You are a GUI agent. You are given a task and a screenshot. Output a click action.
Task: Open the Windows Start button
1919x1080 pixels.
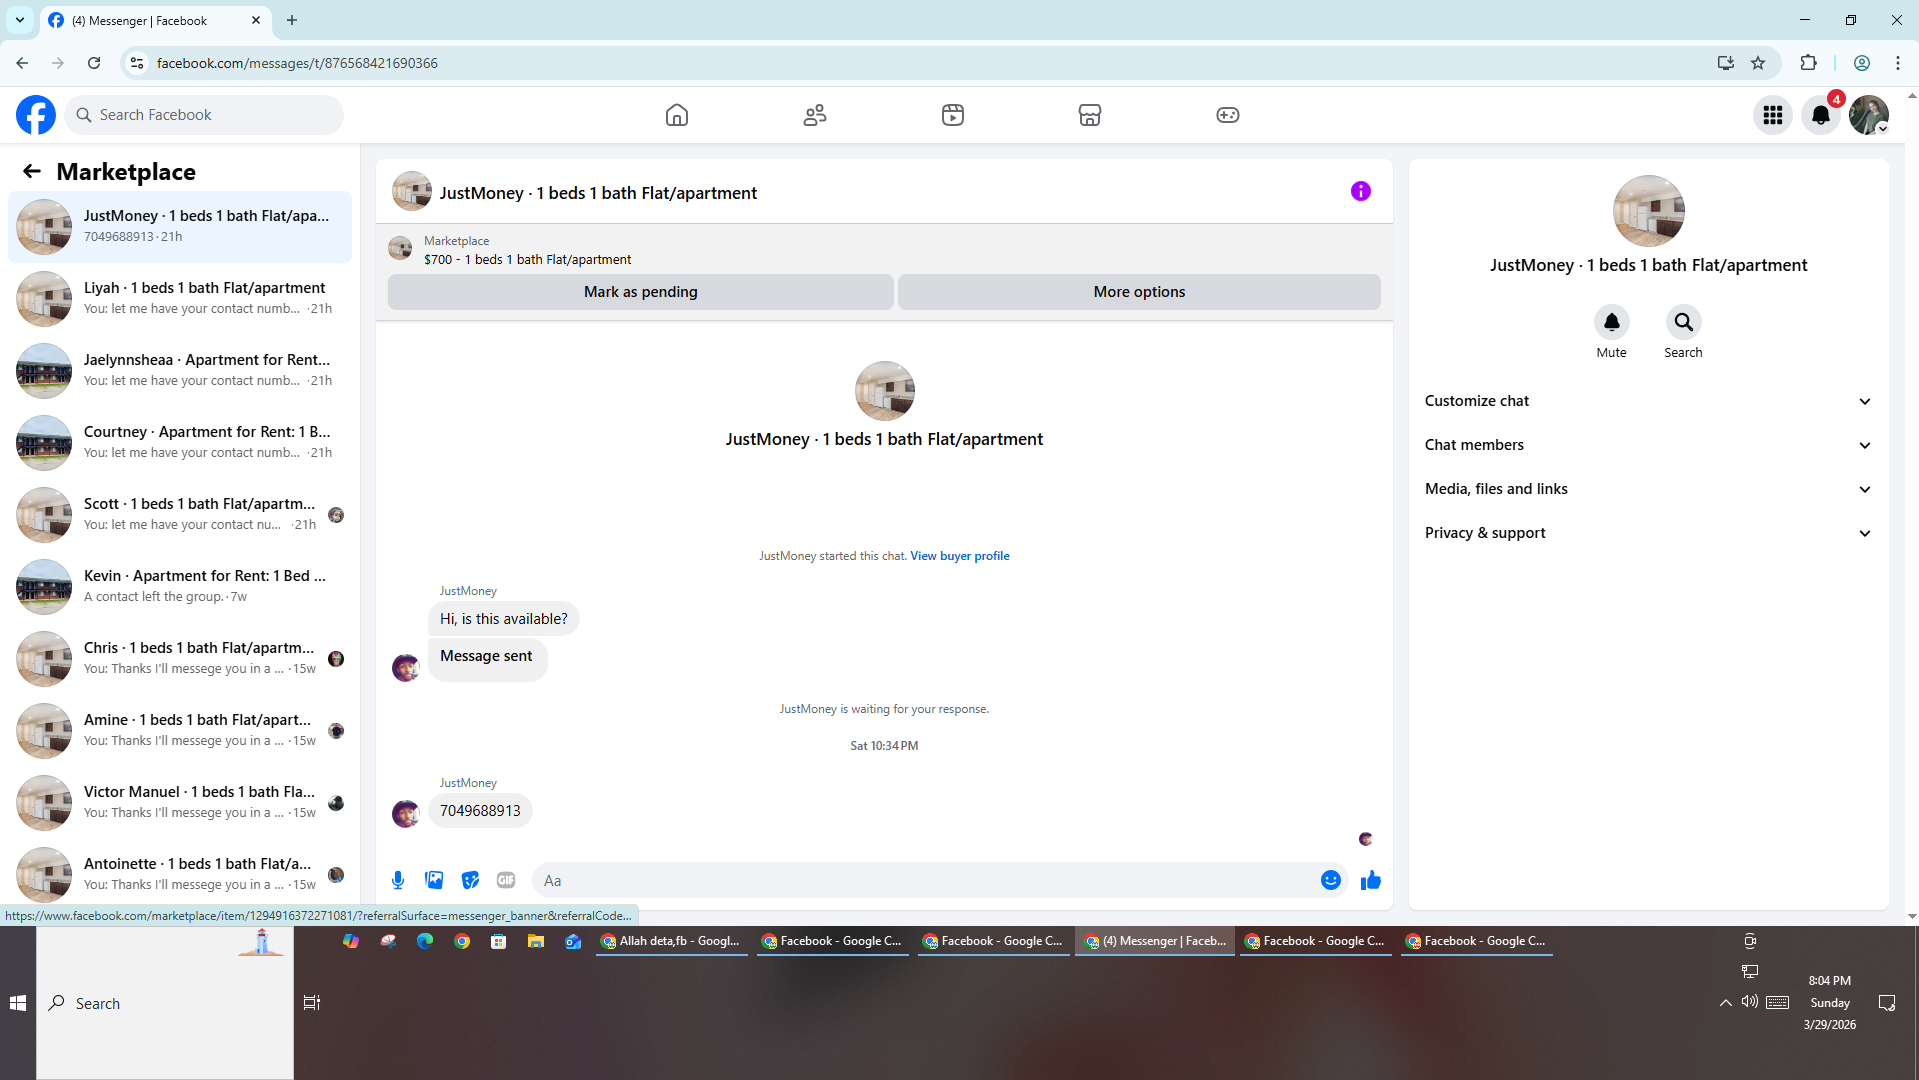coord(18,1003)
